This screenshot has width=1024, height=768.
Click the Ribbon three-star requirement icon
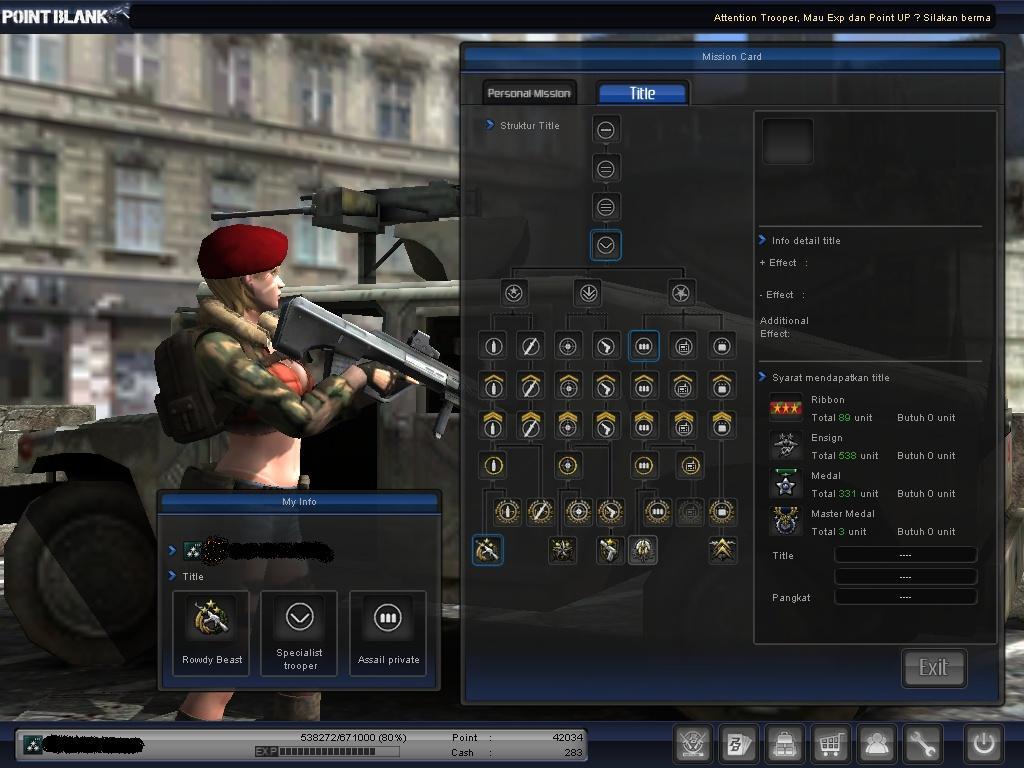point(785,408)
